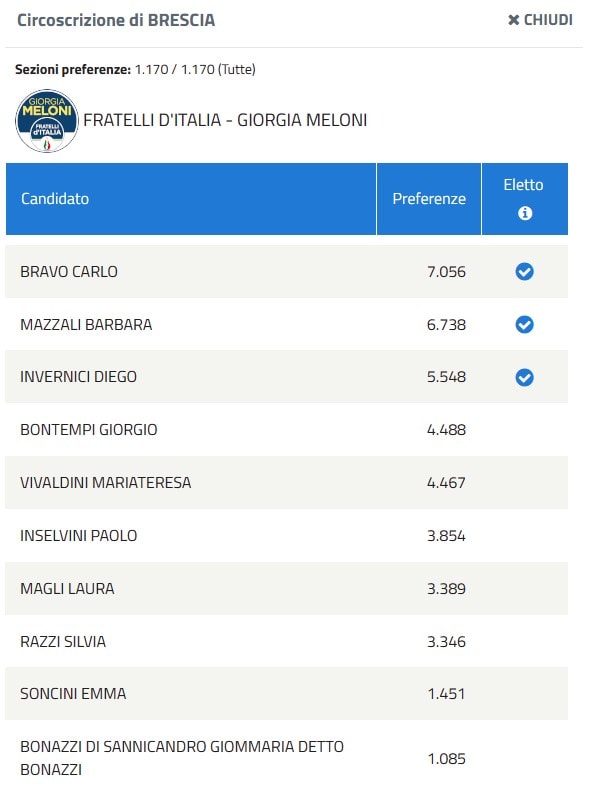
Task: Select the MAGLI LAURA candidate row
Action: (x=286, y=588)
